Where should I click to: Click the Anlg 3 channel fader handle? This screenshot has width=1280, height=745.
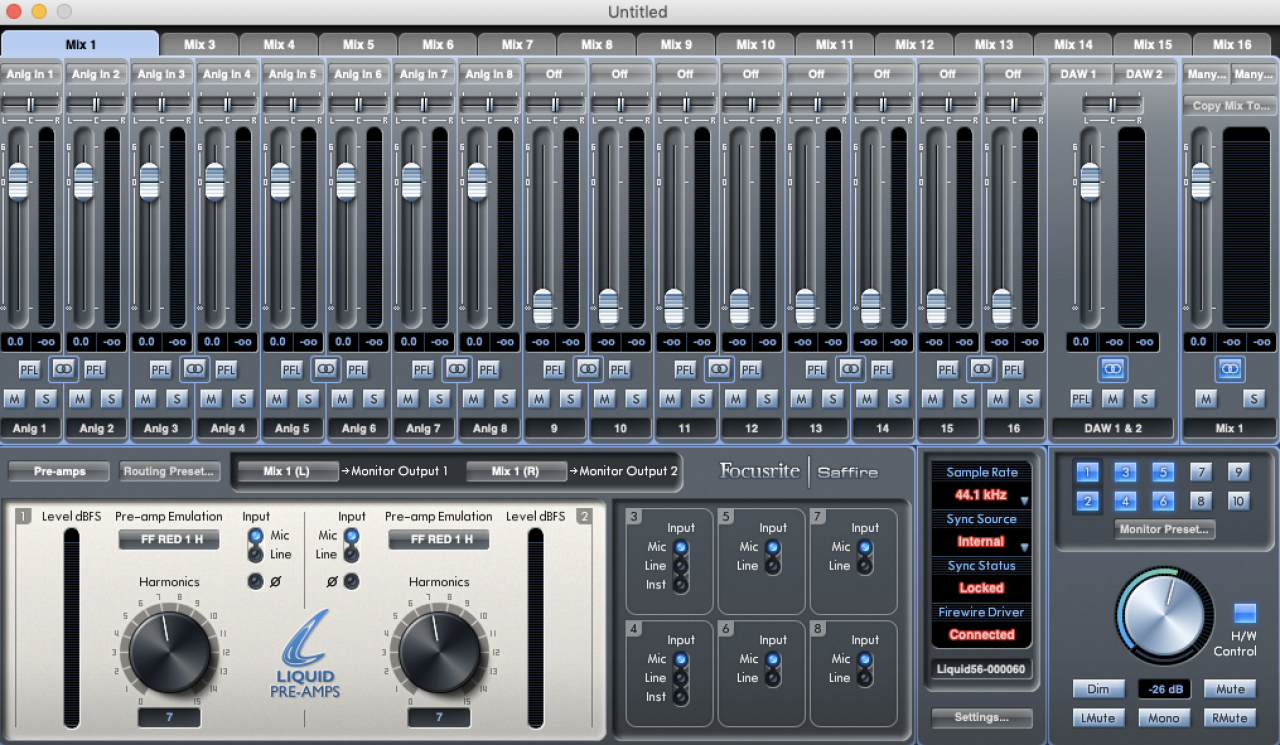coord(149,181)
